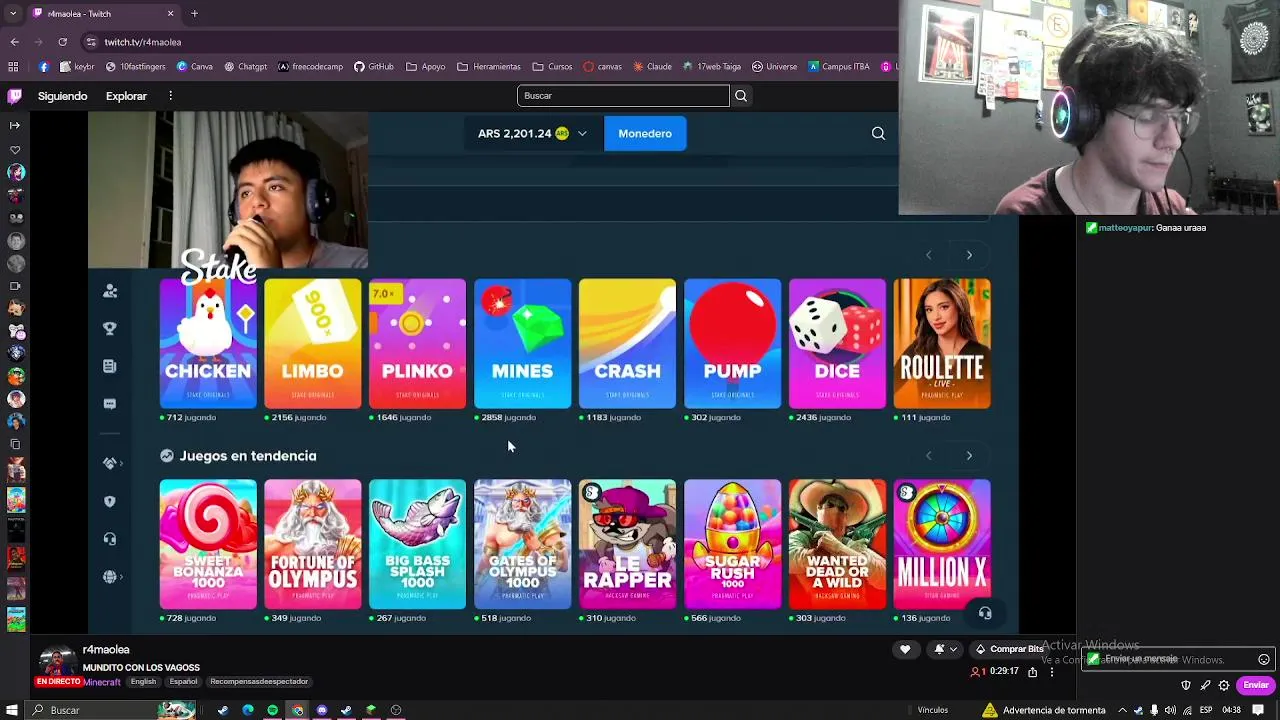Click the Recompensasdeespectador tag

pyautogui.click(x=259, y=682)
